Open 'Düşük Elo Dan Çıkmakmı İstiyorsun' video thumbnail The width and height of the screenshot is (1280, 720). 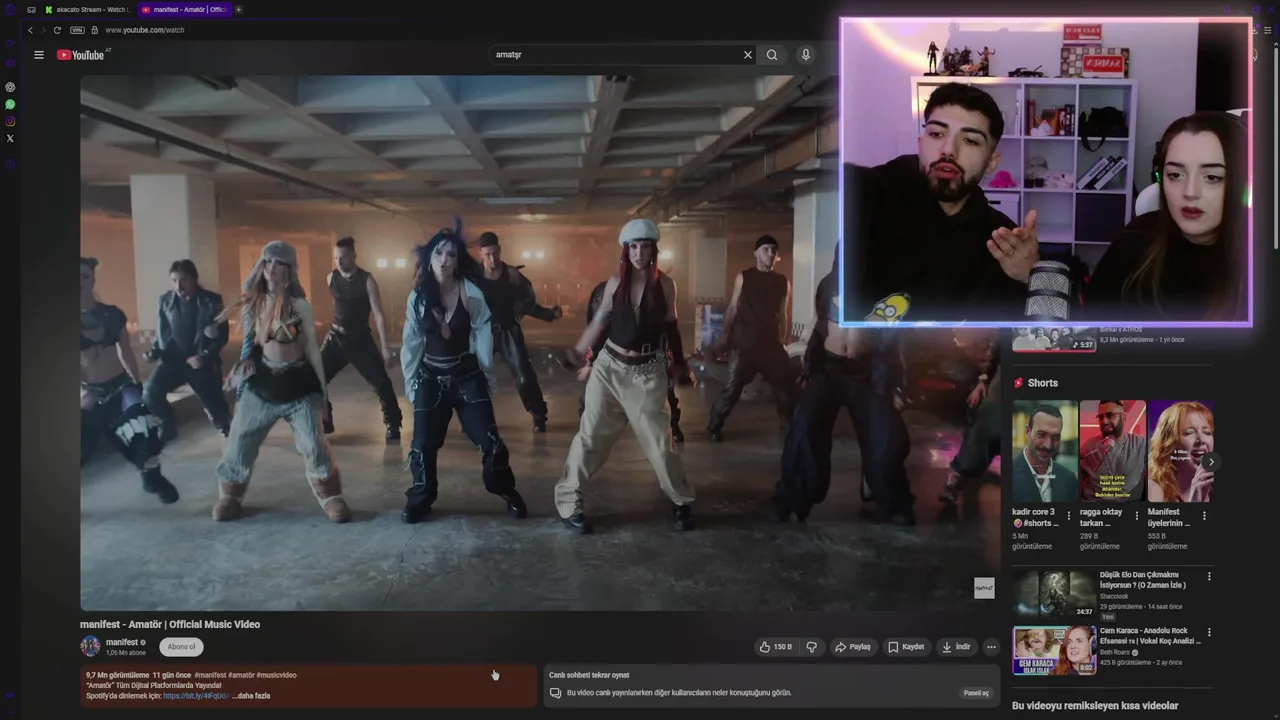pos(1054,593)
